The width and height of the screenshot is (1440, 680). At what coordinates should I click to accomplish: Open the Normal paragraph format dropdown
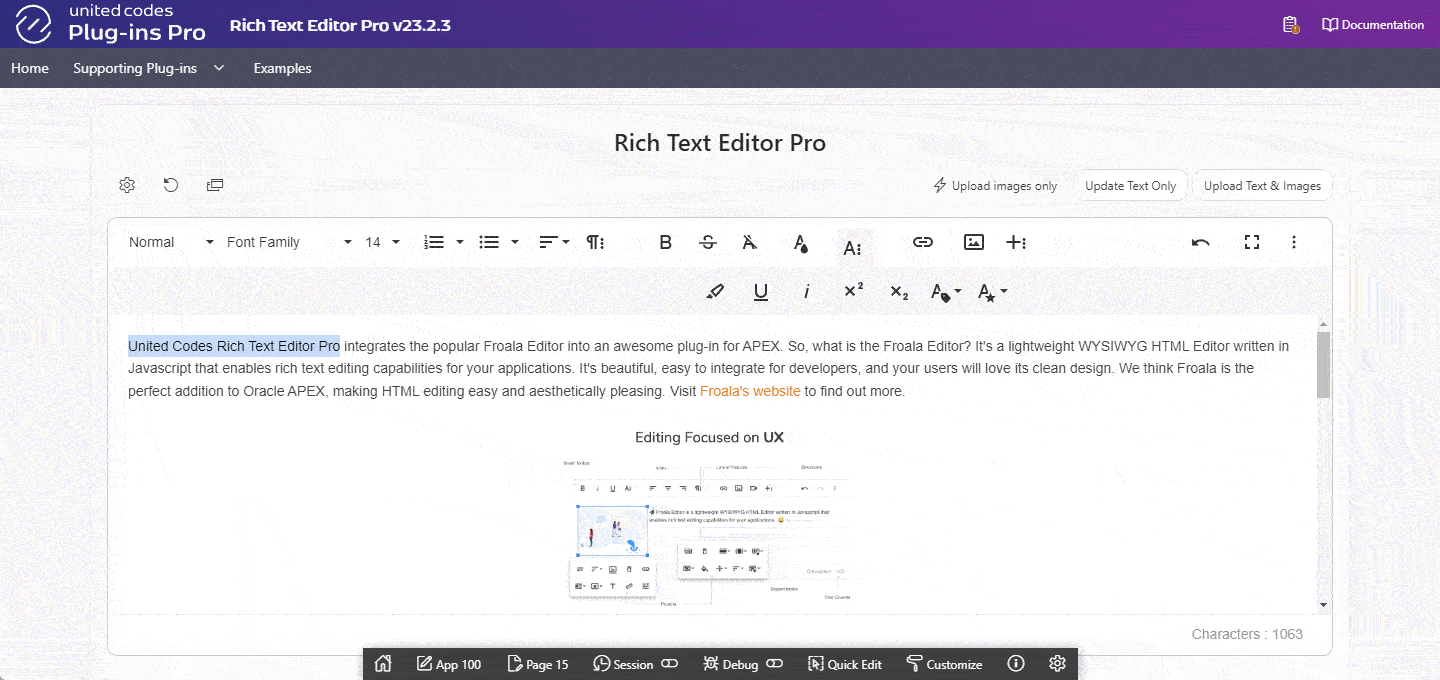coord(171,242)
